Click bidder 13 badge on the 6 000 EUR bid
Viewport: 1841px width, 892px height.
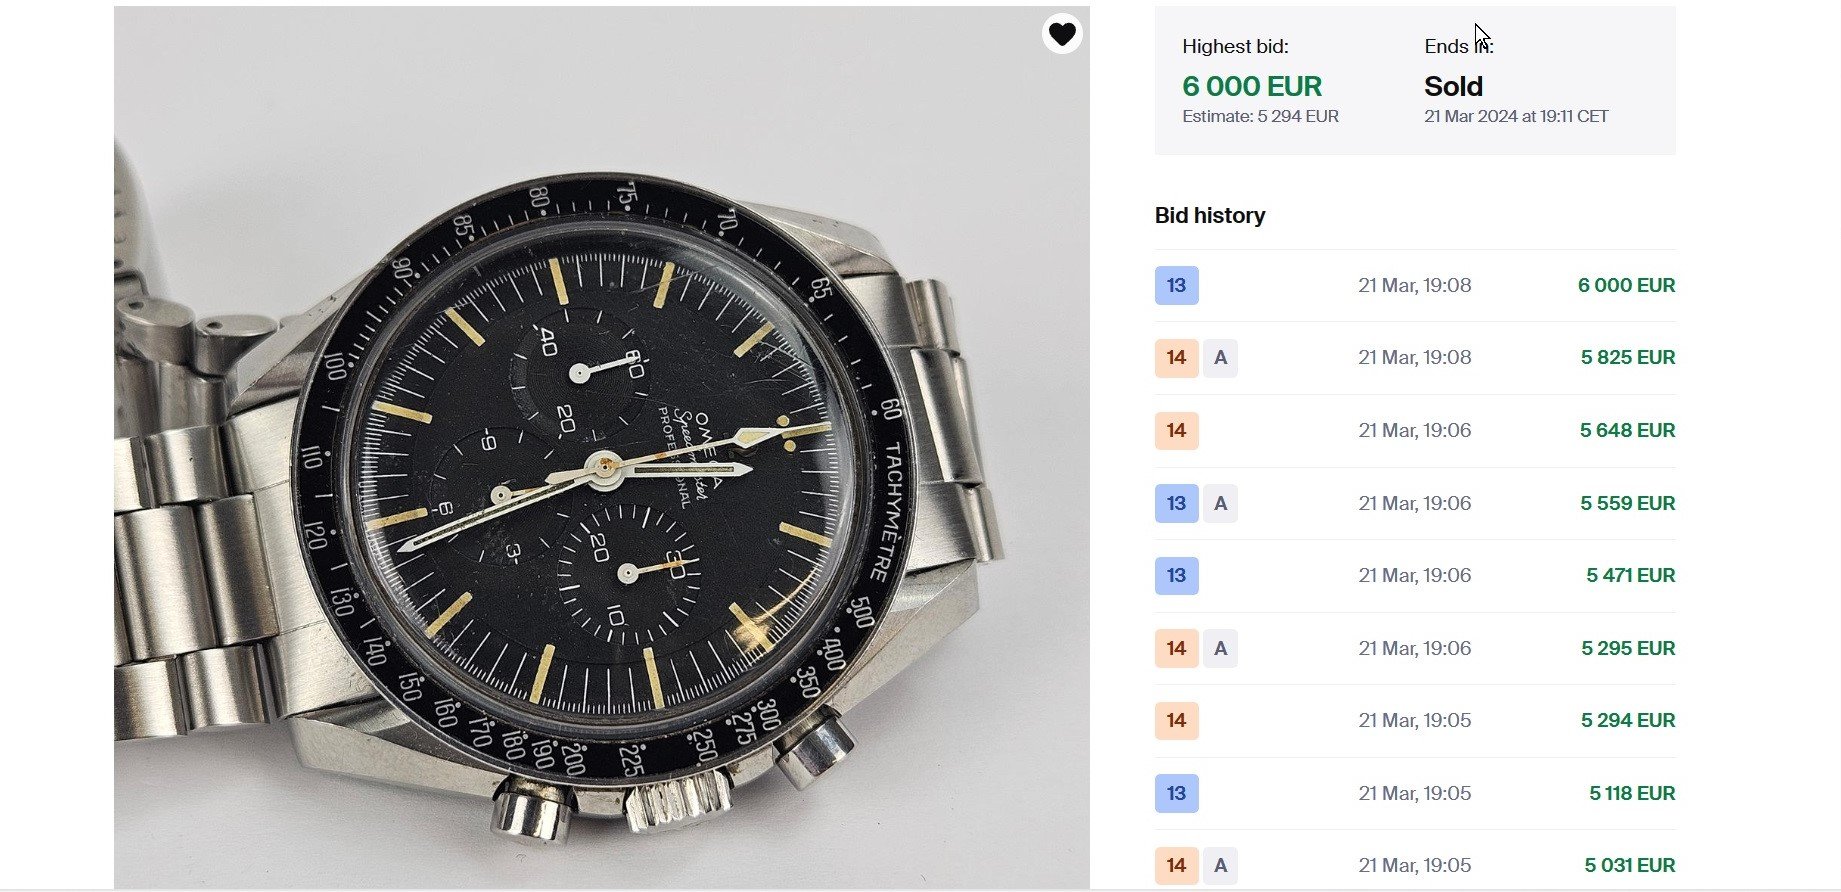pos(1176,285)
